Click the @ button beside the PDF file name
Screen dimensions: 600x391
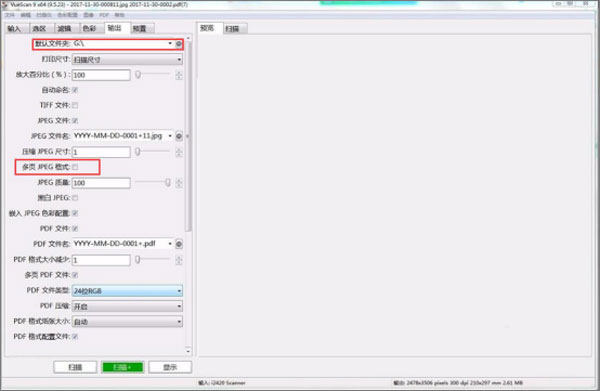(179, 244)
